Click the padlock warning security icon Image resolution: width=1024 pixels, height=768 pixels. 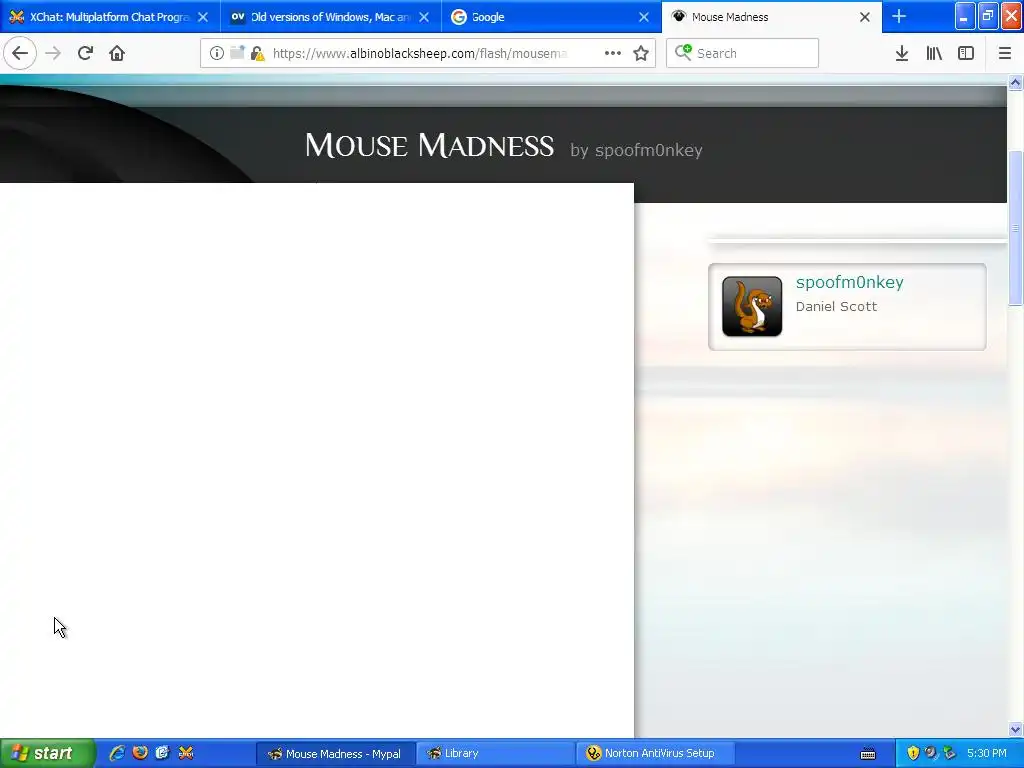click(x=257, y=53)
